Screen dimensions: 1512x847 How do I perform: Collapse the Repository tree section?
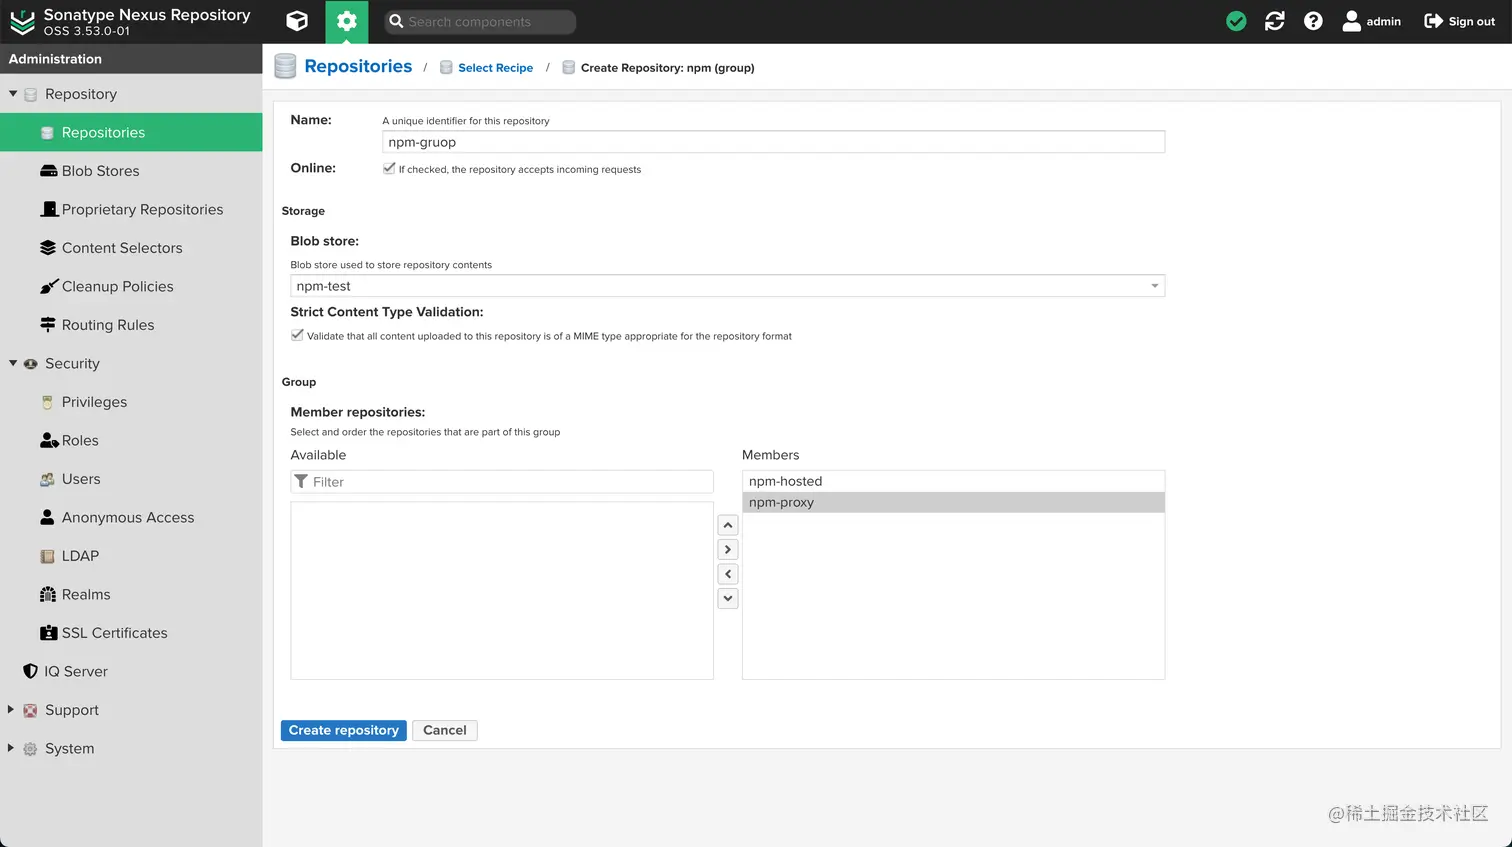(13, 94)
